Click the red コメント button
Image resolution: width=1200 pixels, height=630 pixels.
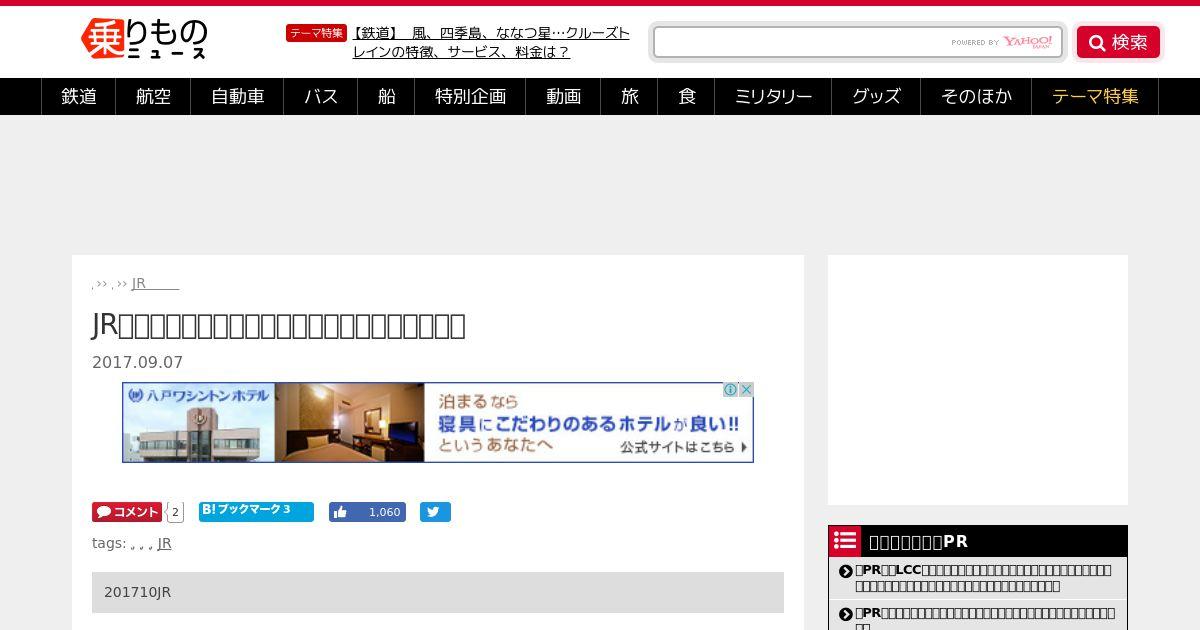[x=127, y=512]
